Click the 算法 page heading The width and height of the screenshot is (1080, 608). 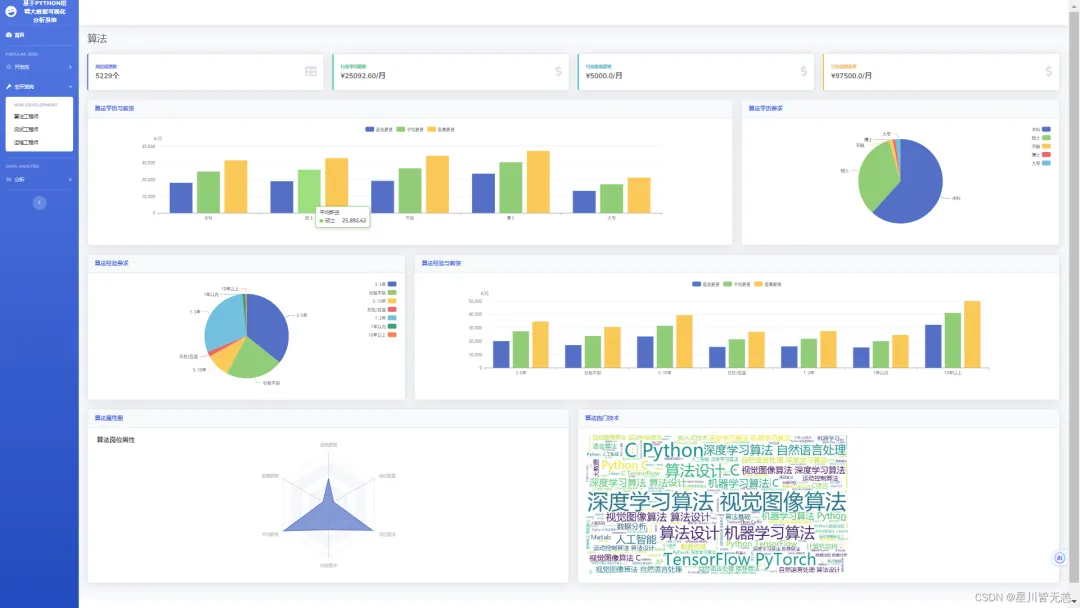(97, 39)
